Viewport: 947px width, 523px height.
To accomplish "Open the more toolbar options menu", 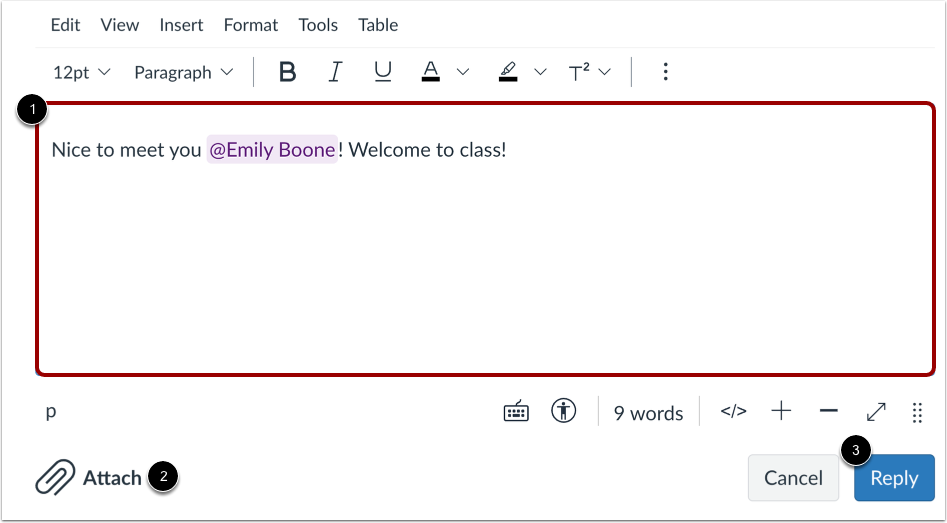I will (665, 72).
